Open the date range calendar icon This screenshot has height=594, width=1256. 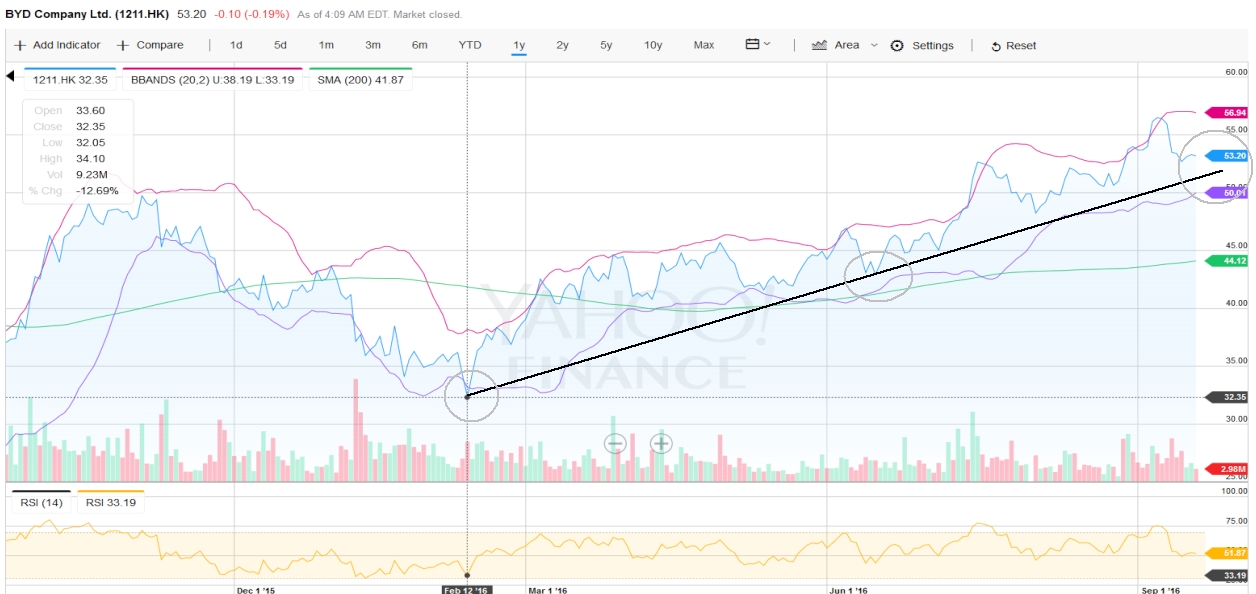click(752, 44)
